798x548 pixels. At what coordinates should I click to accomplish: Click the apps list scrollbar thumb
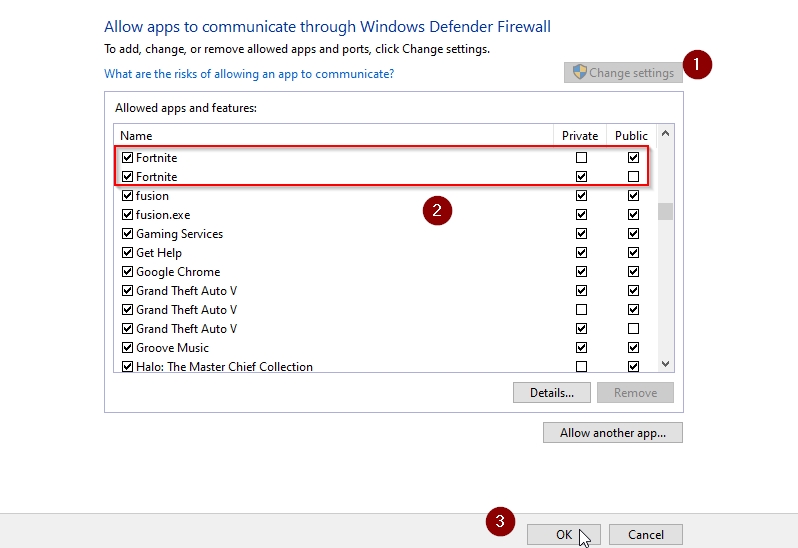pyautogui.click(x=665, y=211)
